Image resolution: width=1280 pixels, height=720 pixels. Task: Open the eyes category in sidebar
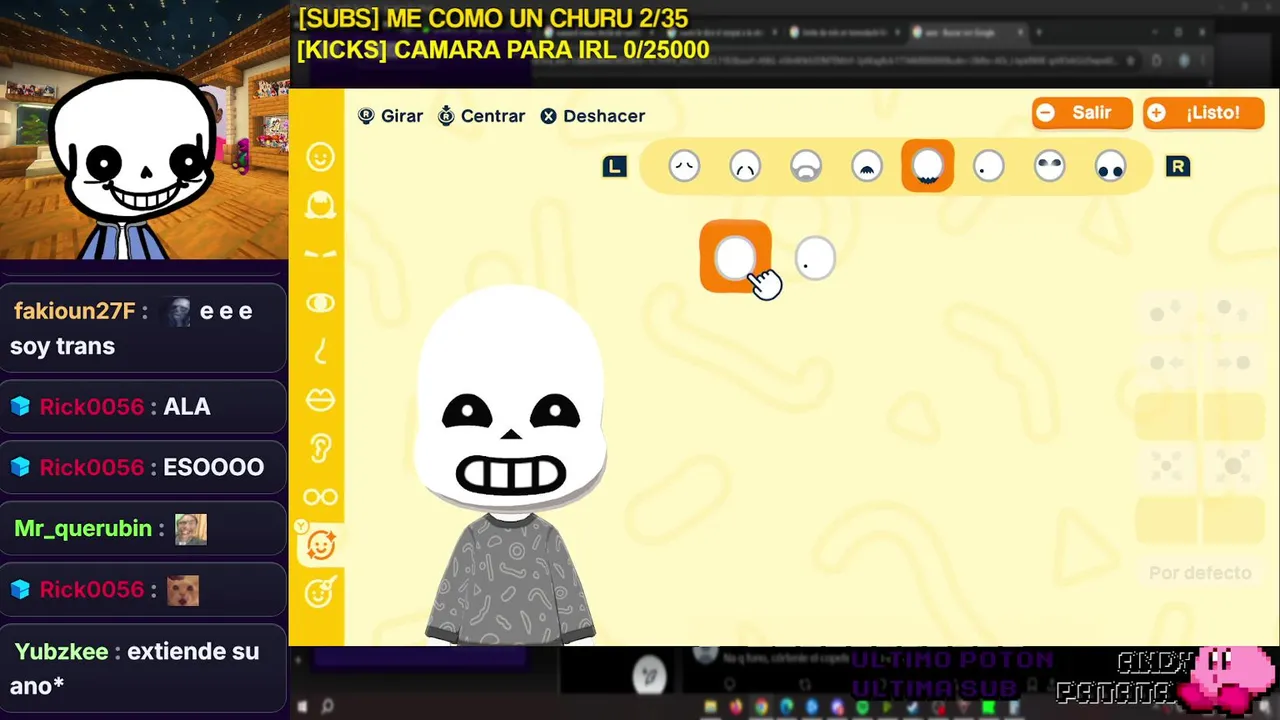click(320, 303)
